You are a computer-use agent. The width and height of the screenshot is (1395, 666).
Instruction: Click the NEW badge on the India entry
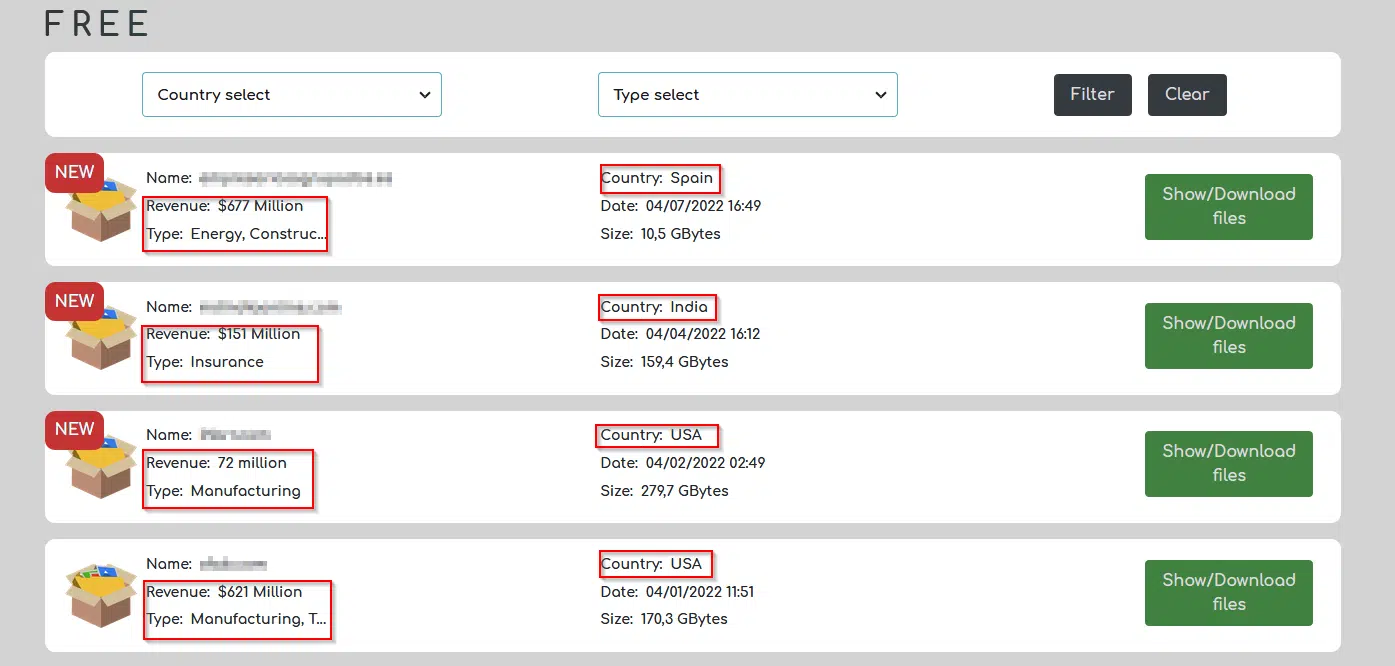tap(74, 301)
